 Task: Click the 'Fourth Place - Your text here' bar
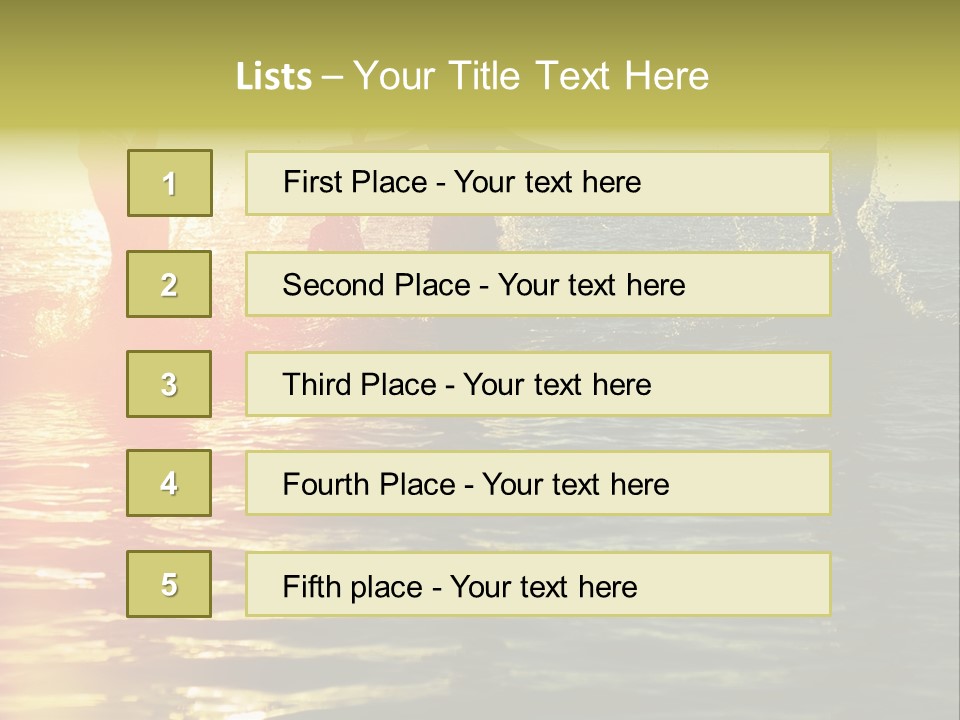tap(538, 483)
